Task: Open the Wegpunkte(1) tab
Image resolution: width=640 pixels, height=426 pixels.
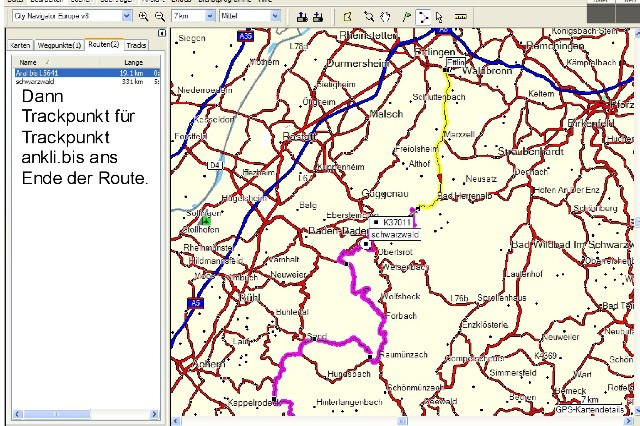Action: pyautogui.click(x=59, y=46)
